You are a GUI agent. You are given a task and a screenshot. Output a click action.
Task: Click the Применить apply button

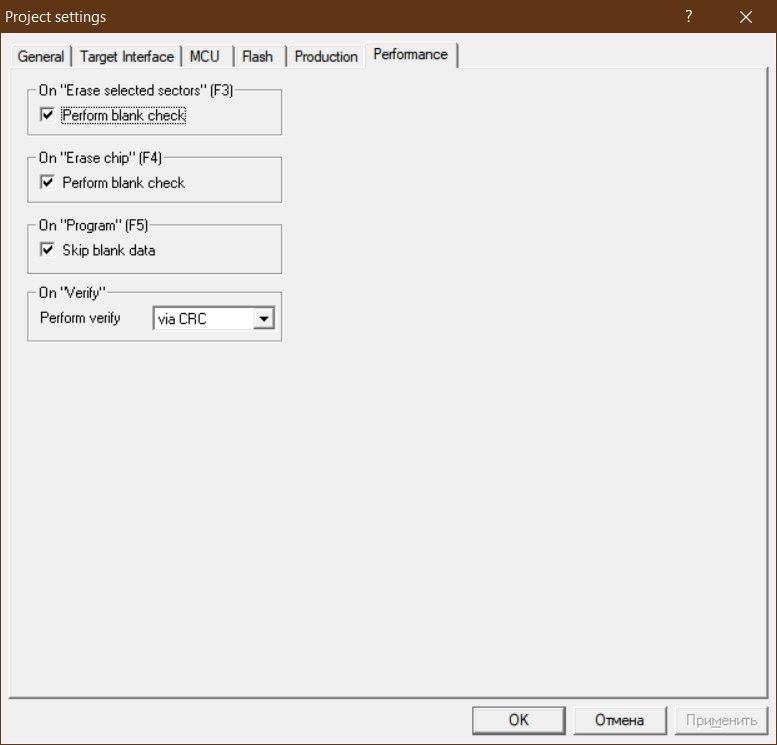pyautogui.click(x=721, y=720)
